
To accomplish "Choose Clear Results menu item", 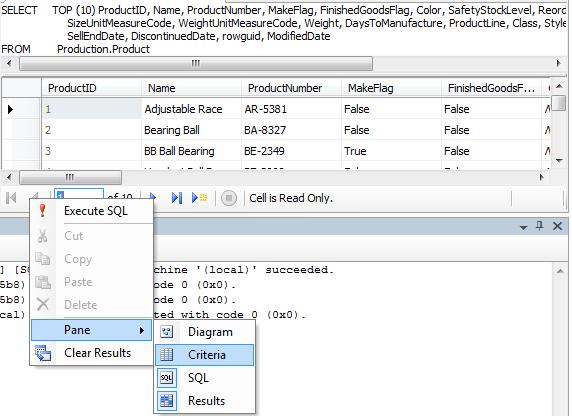I will (x=92, y=353).
